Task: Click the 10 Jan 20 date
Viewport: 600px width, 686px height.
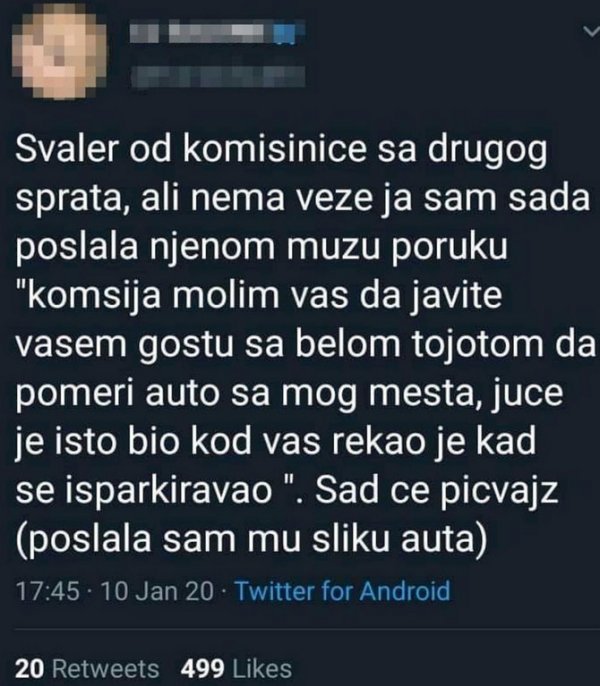Action: tap(158, 591)
